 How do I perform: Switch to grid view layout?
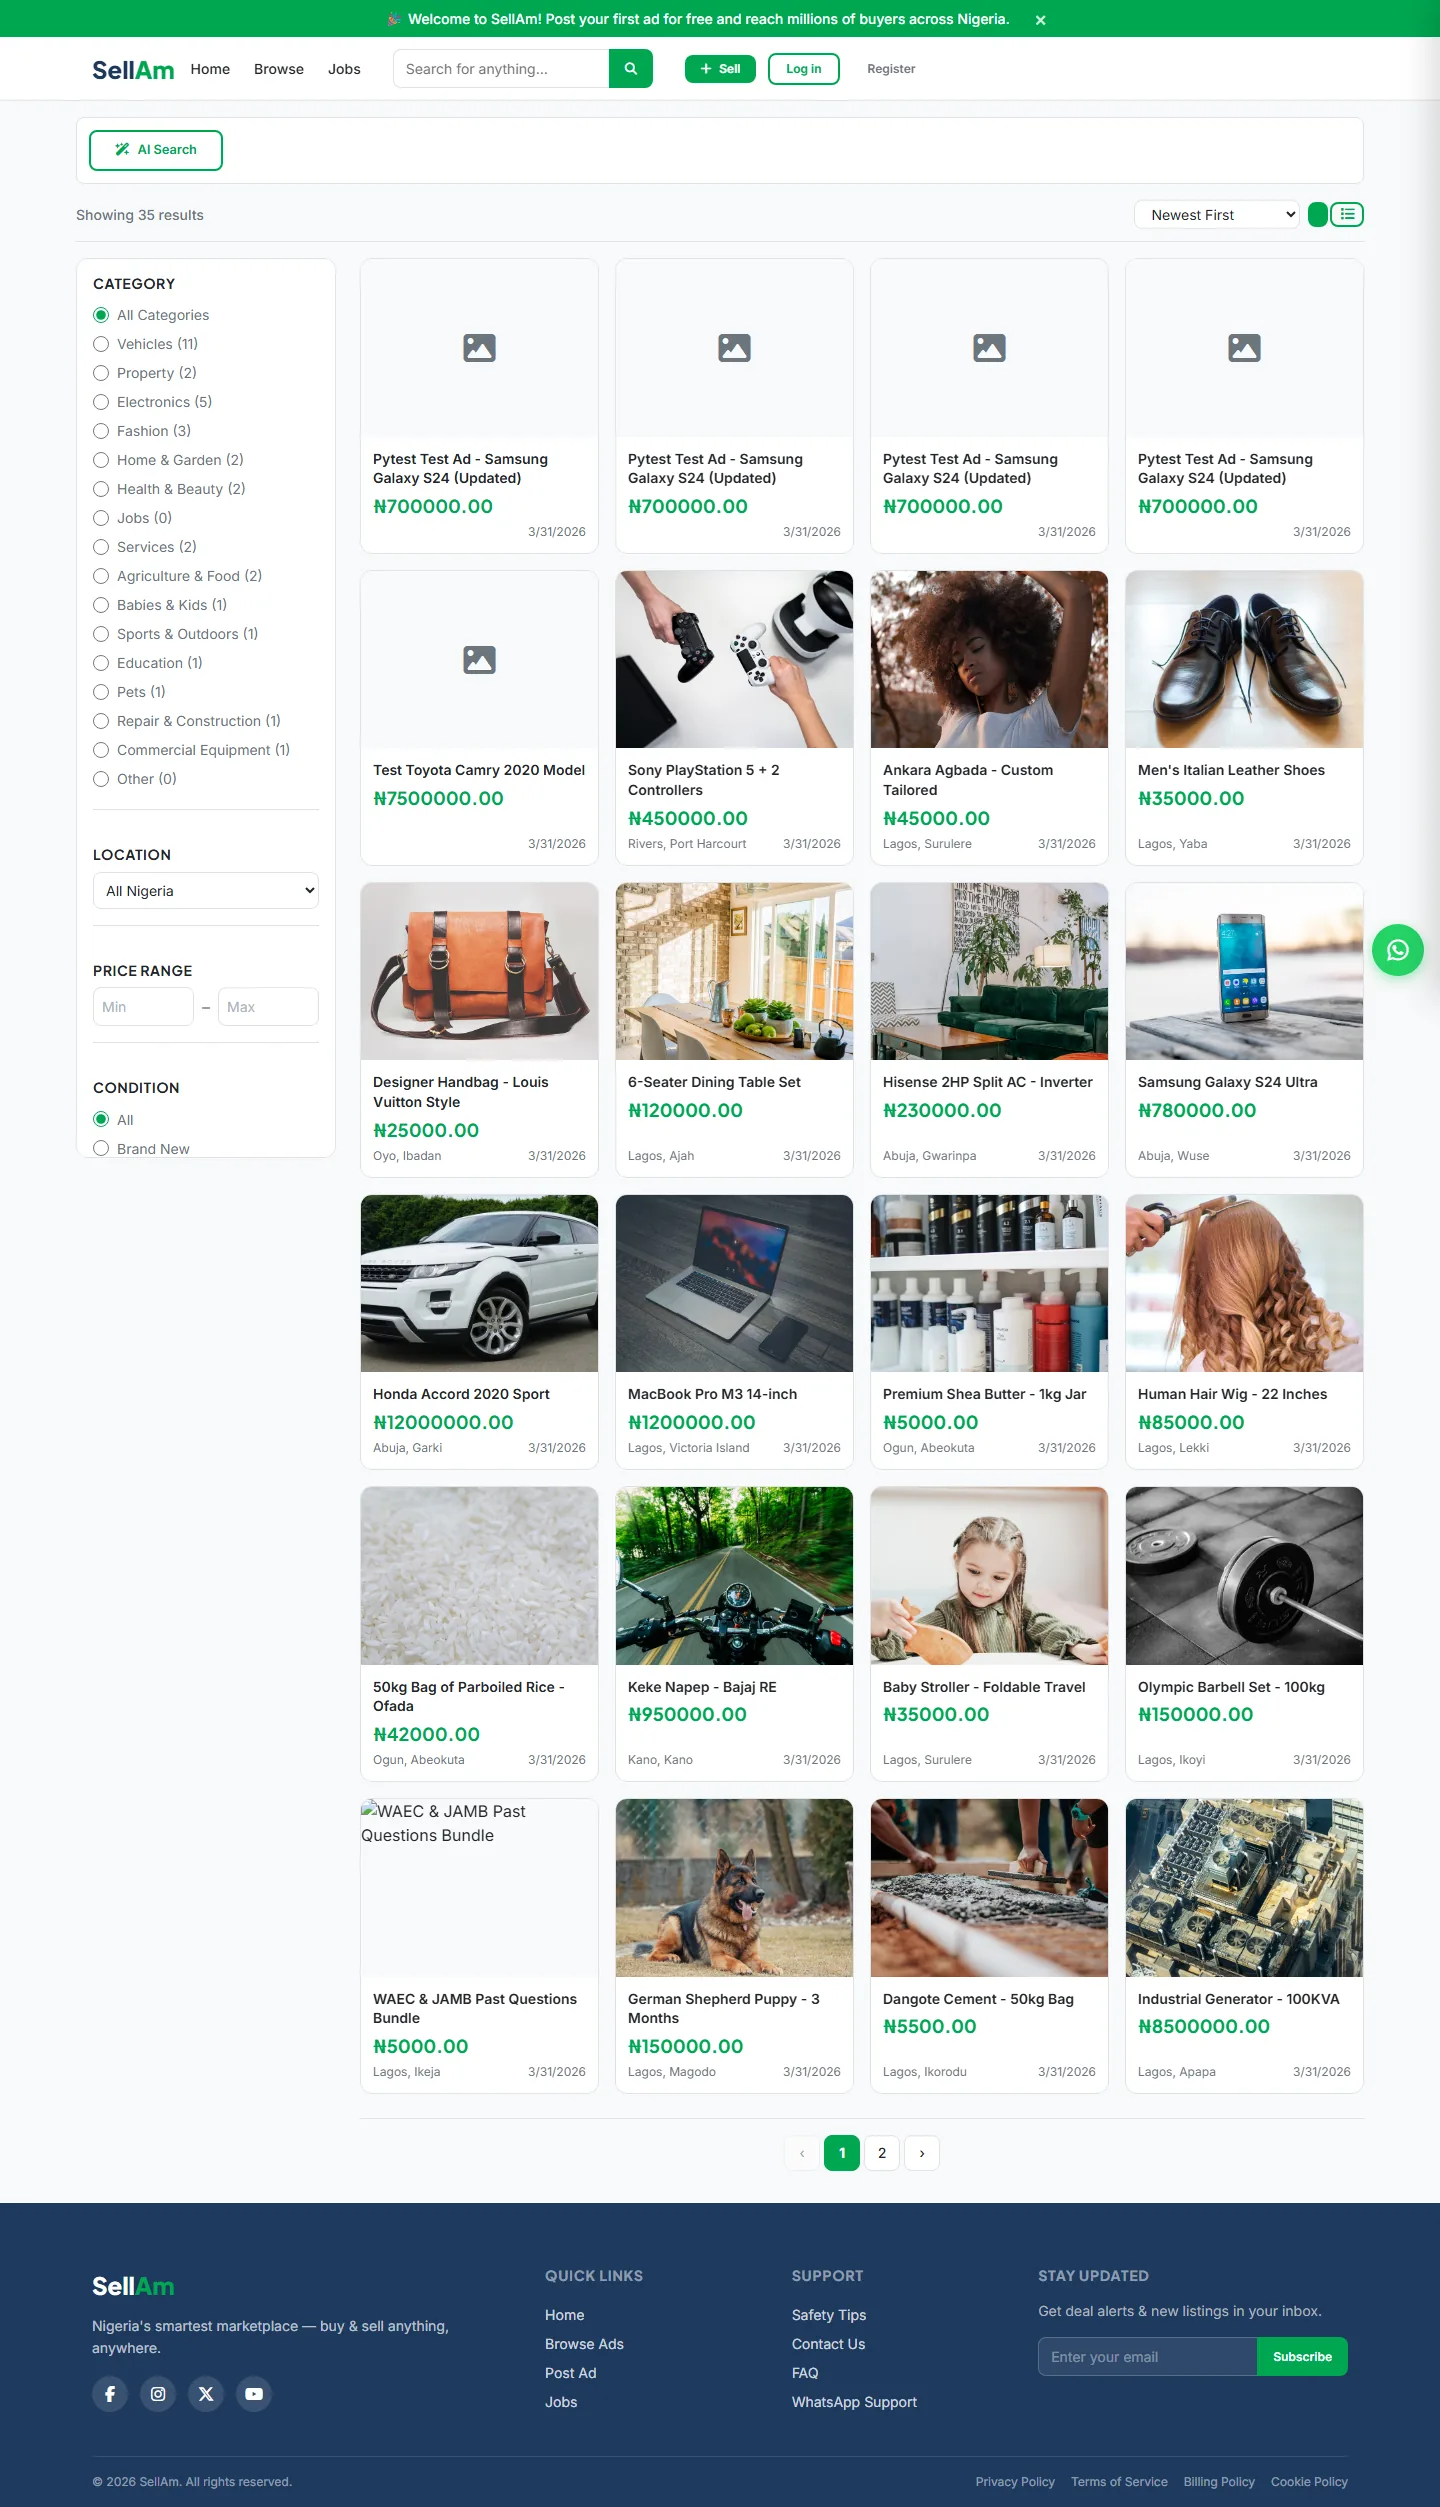point(1318,214)
